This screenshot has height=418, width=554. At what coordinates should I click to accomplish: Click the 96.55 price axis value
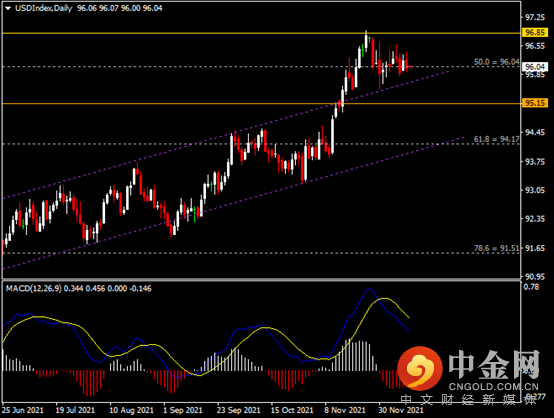point(535,46)
